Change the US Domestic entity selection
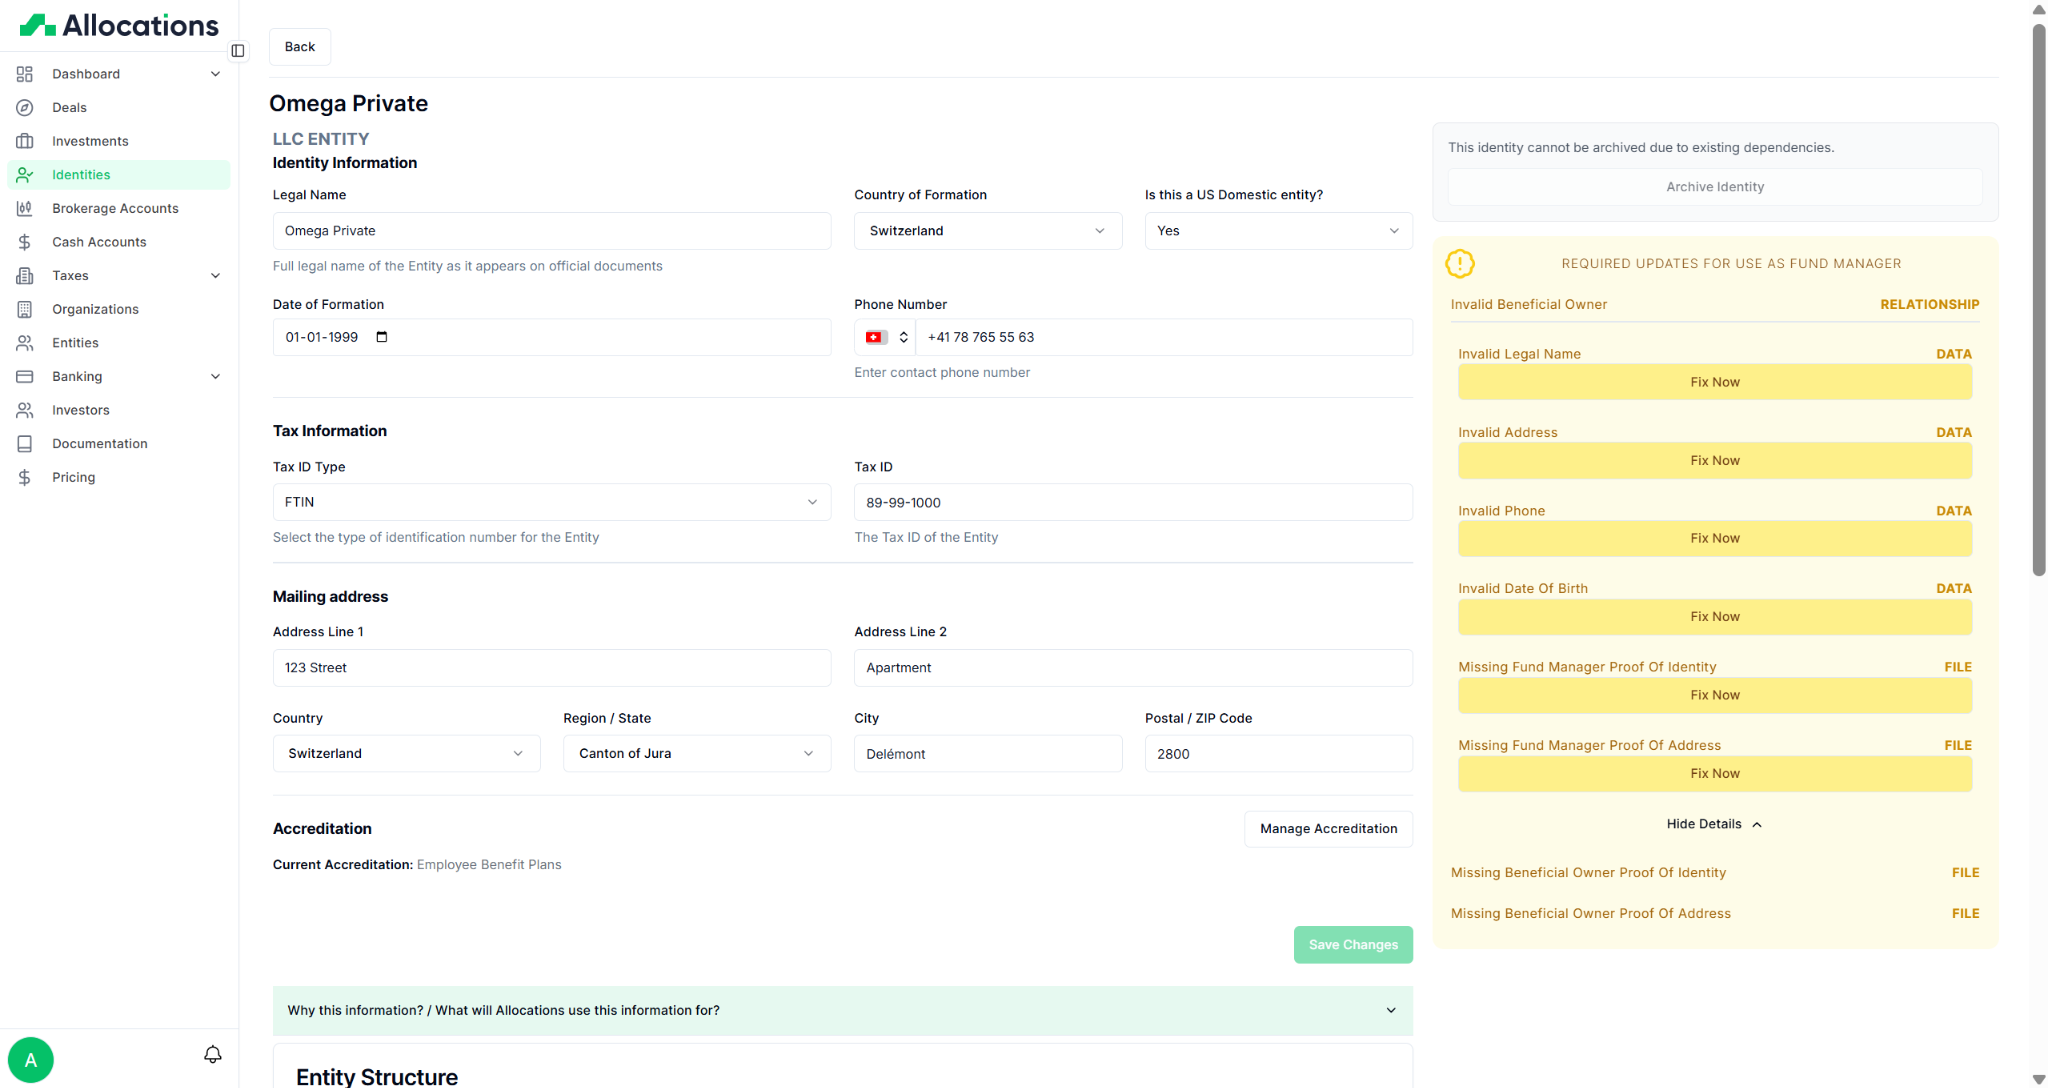This screenshot has height=1088, width=2048. 1277,231
